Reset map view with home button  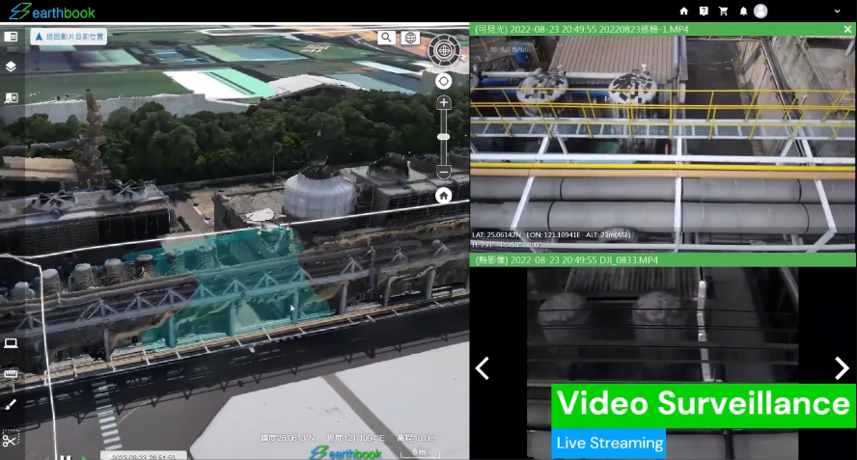pyautogui.click(x=444, y=196)
